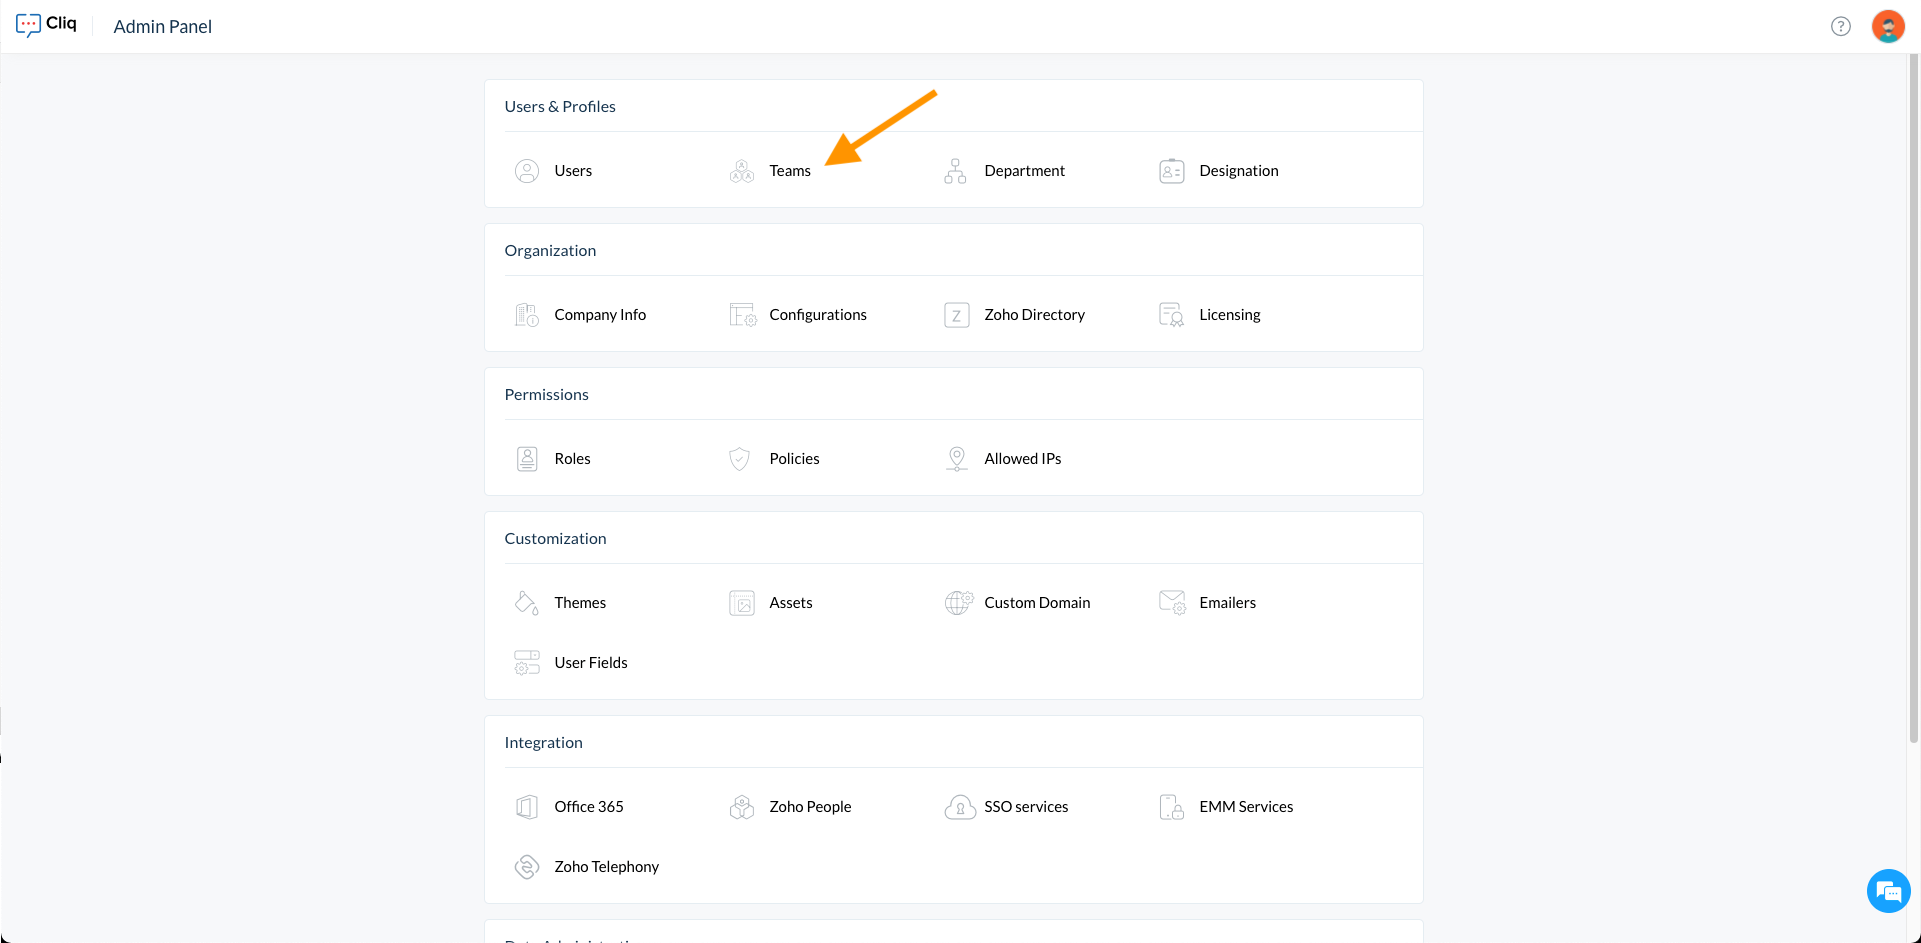This screenshot has height=943, width=1921.
Task: Open the Users link
Action: [573, 171]
